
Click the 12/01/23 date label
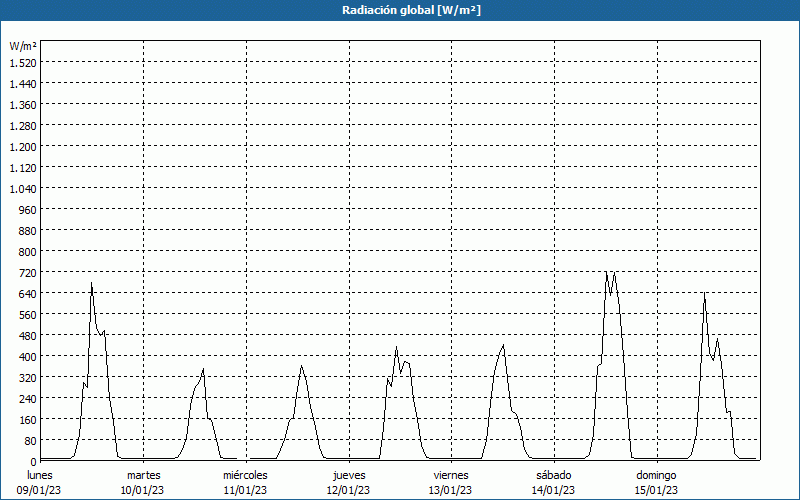(348, 490)
